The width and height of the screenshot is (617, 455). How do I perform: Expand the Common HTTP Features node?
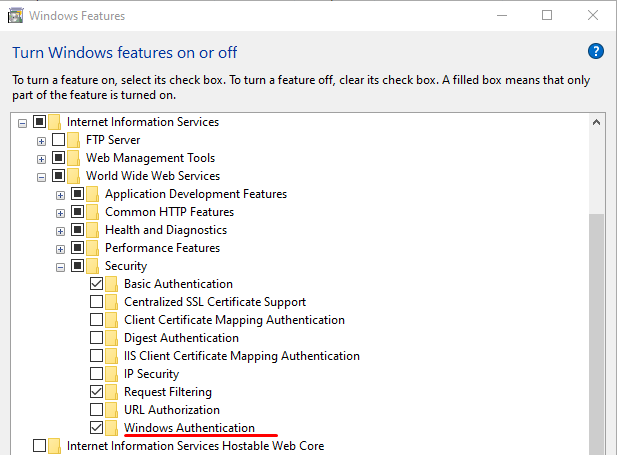(60, 213)
